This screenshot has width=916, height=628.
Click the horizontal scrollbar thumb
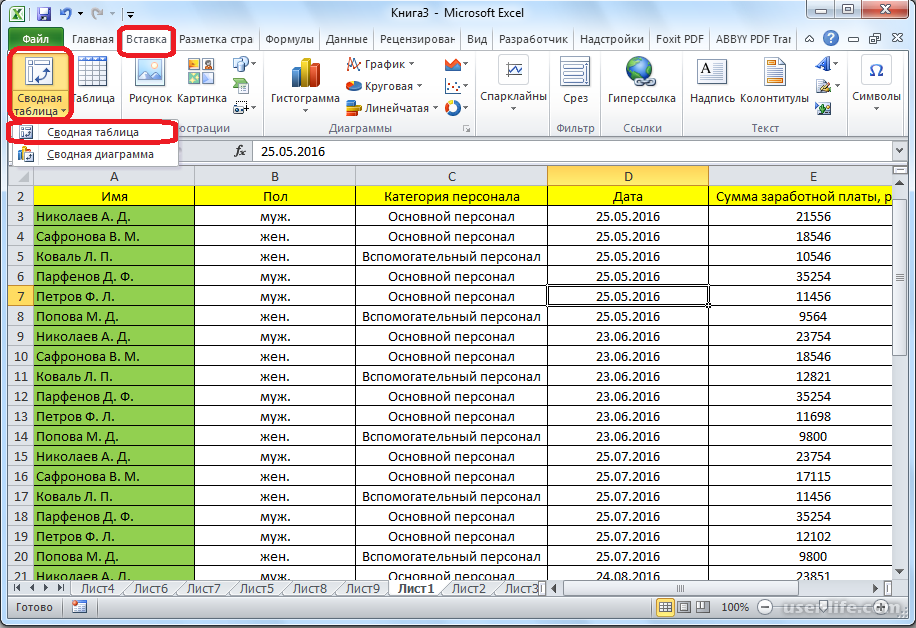point(679,588)
